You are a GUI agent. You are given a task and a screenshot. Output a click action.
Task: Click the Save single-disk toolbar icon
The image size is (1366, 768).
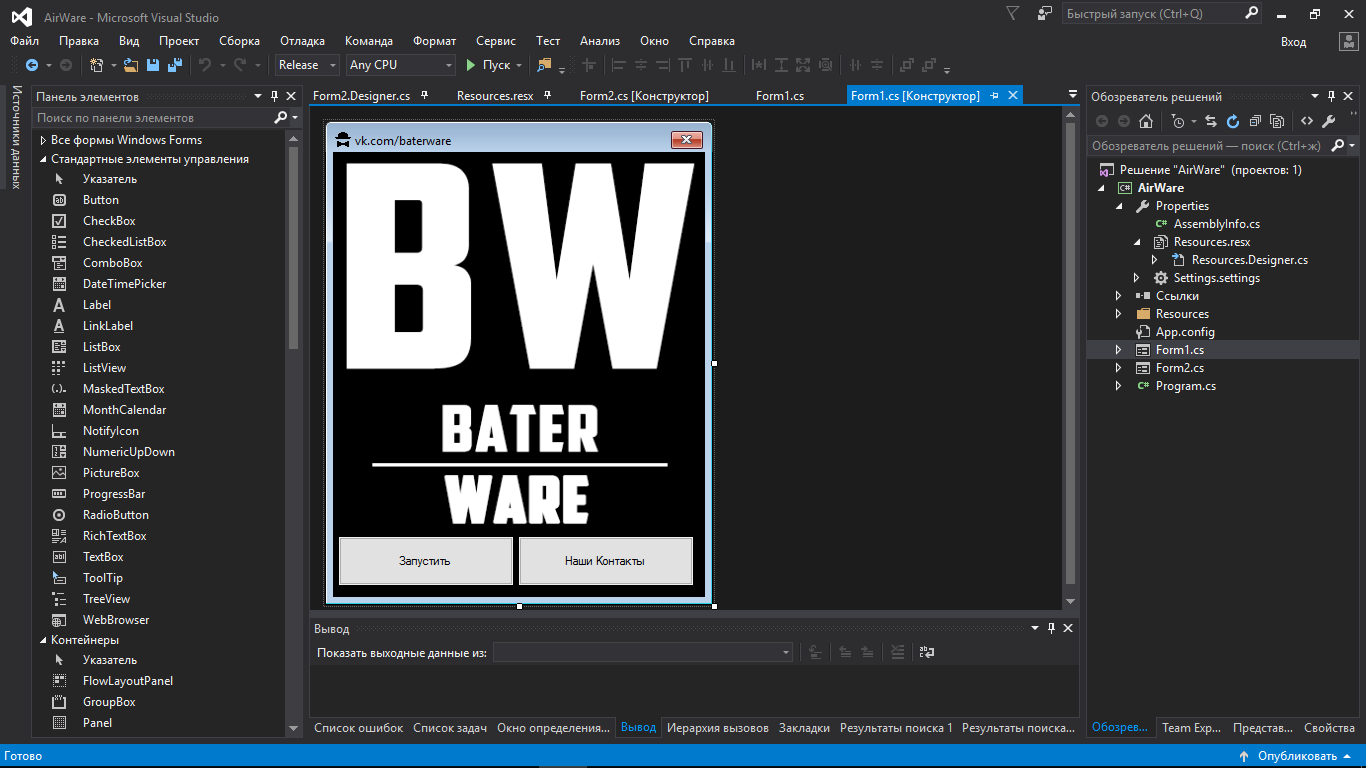153,65
